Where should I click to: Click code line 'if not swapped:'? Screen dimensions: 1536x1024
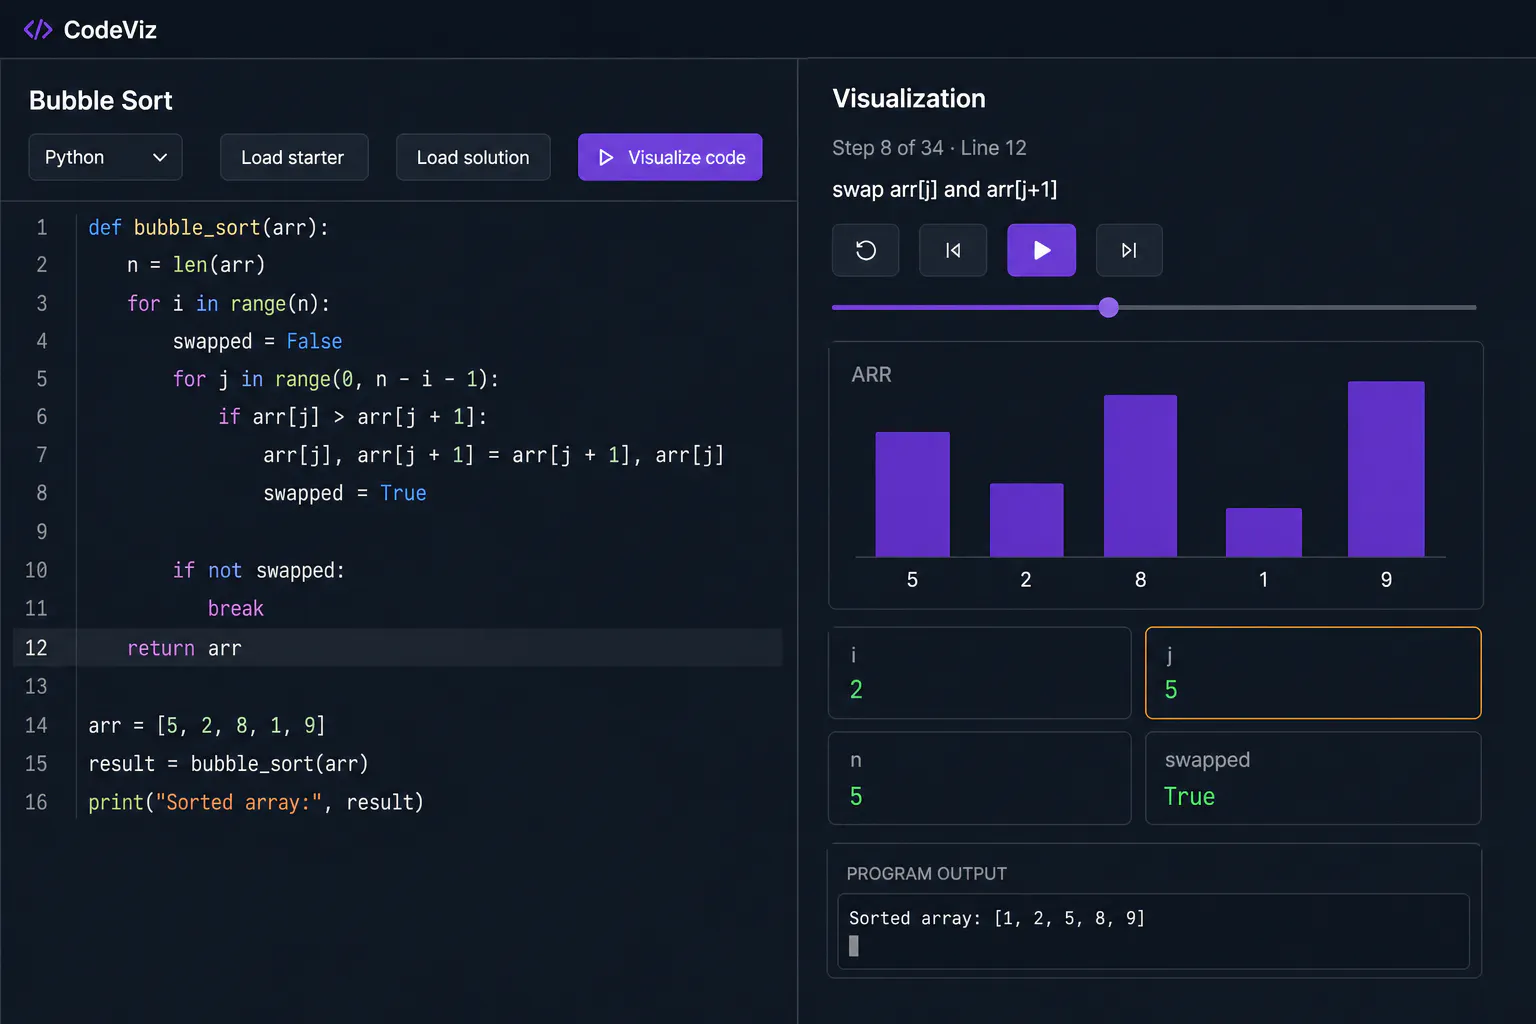click(258, 570)
